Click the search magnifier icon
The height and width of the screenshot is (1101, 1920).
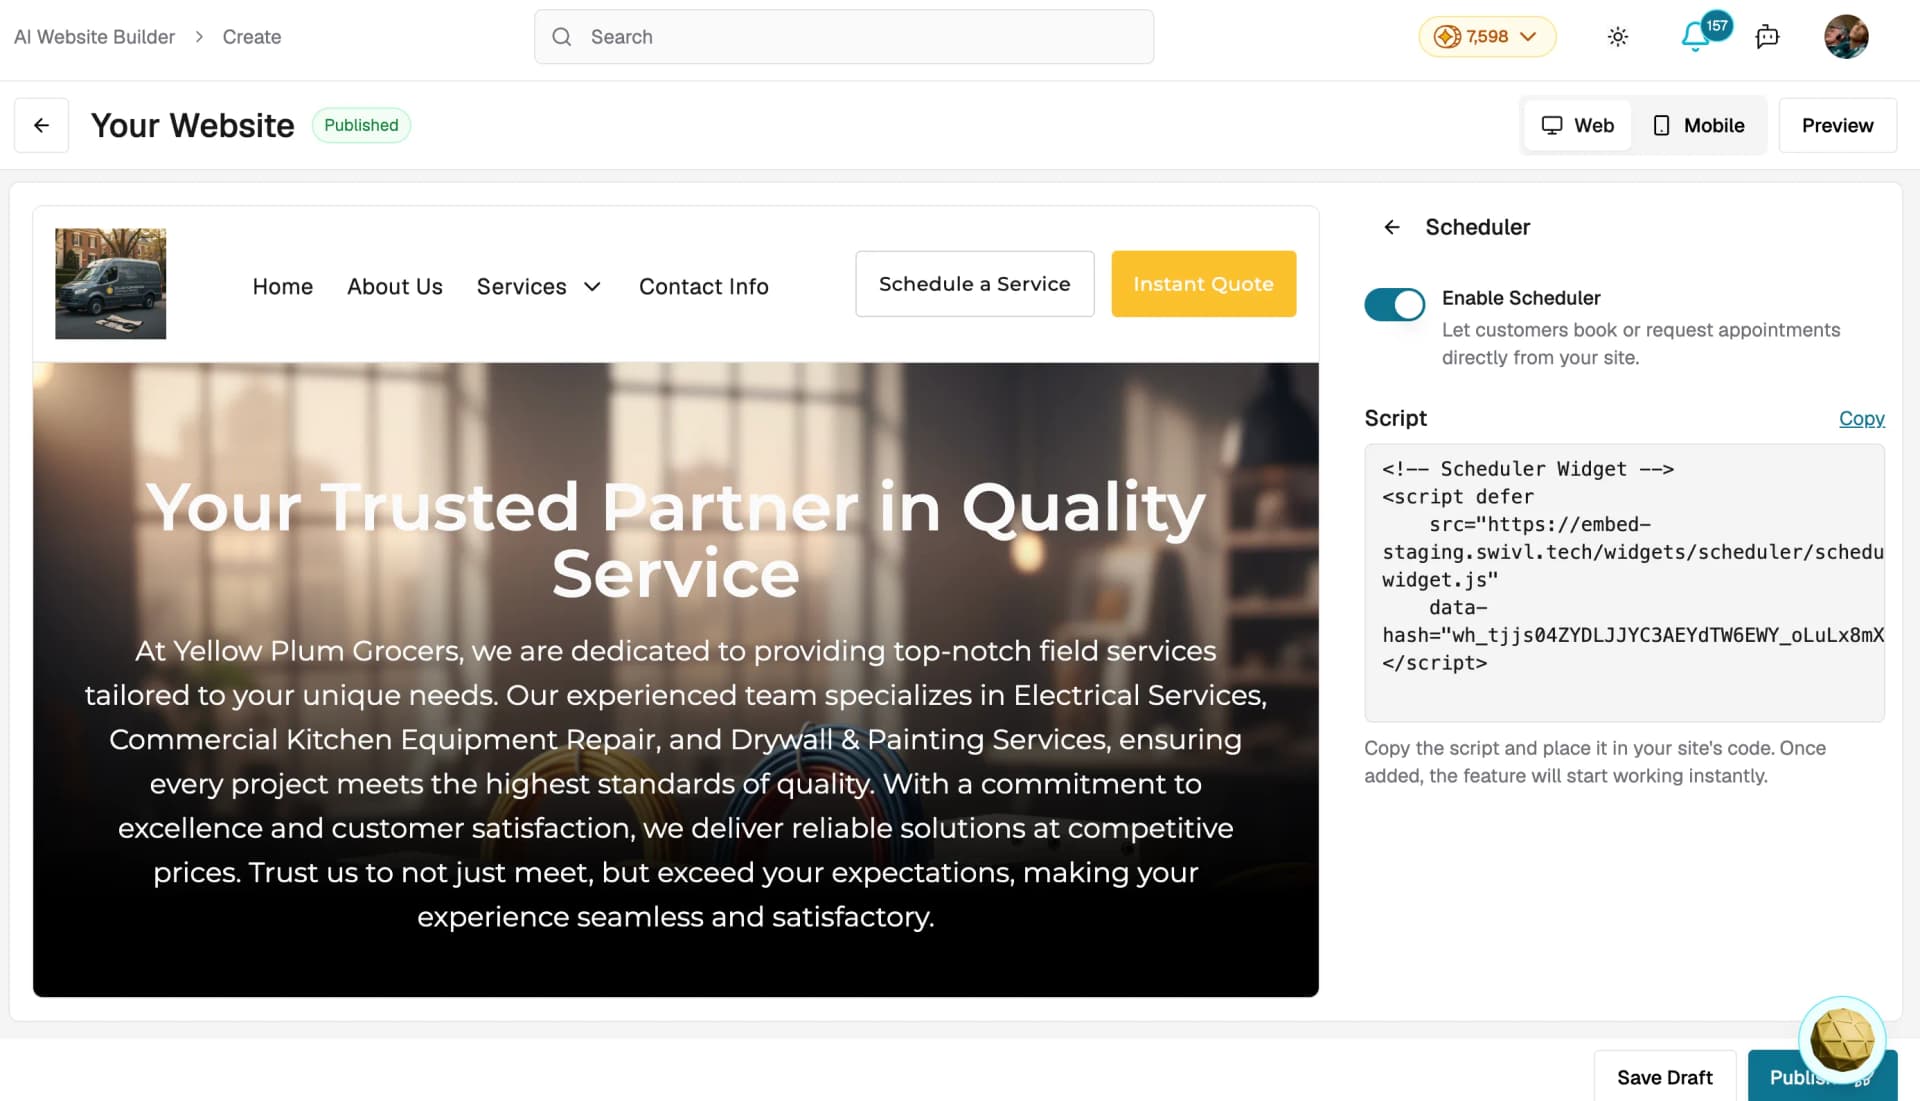point(562,37)
